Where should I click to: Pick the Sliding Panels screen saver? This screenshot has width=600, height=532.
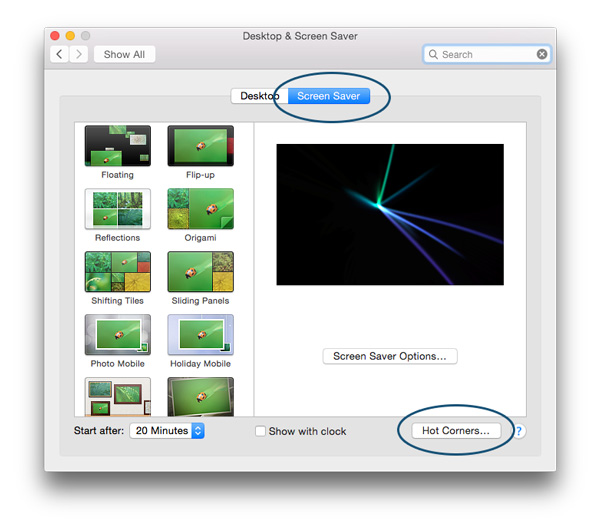[201, 272]
